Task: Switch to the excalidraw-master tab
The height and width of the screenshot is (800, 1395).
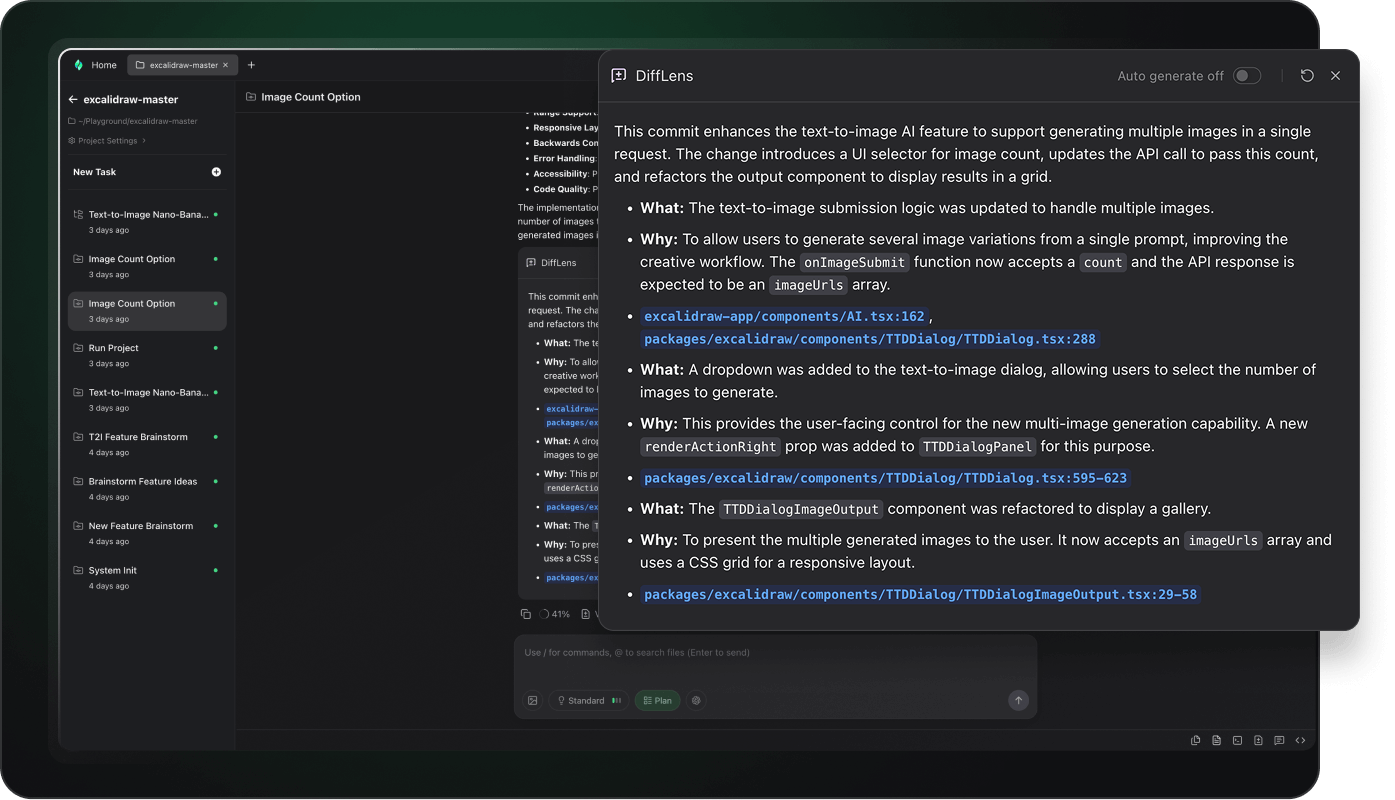Action: [182, 65]
